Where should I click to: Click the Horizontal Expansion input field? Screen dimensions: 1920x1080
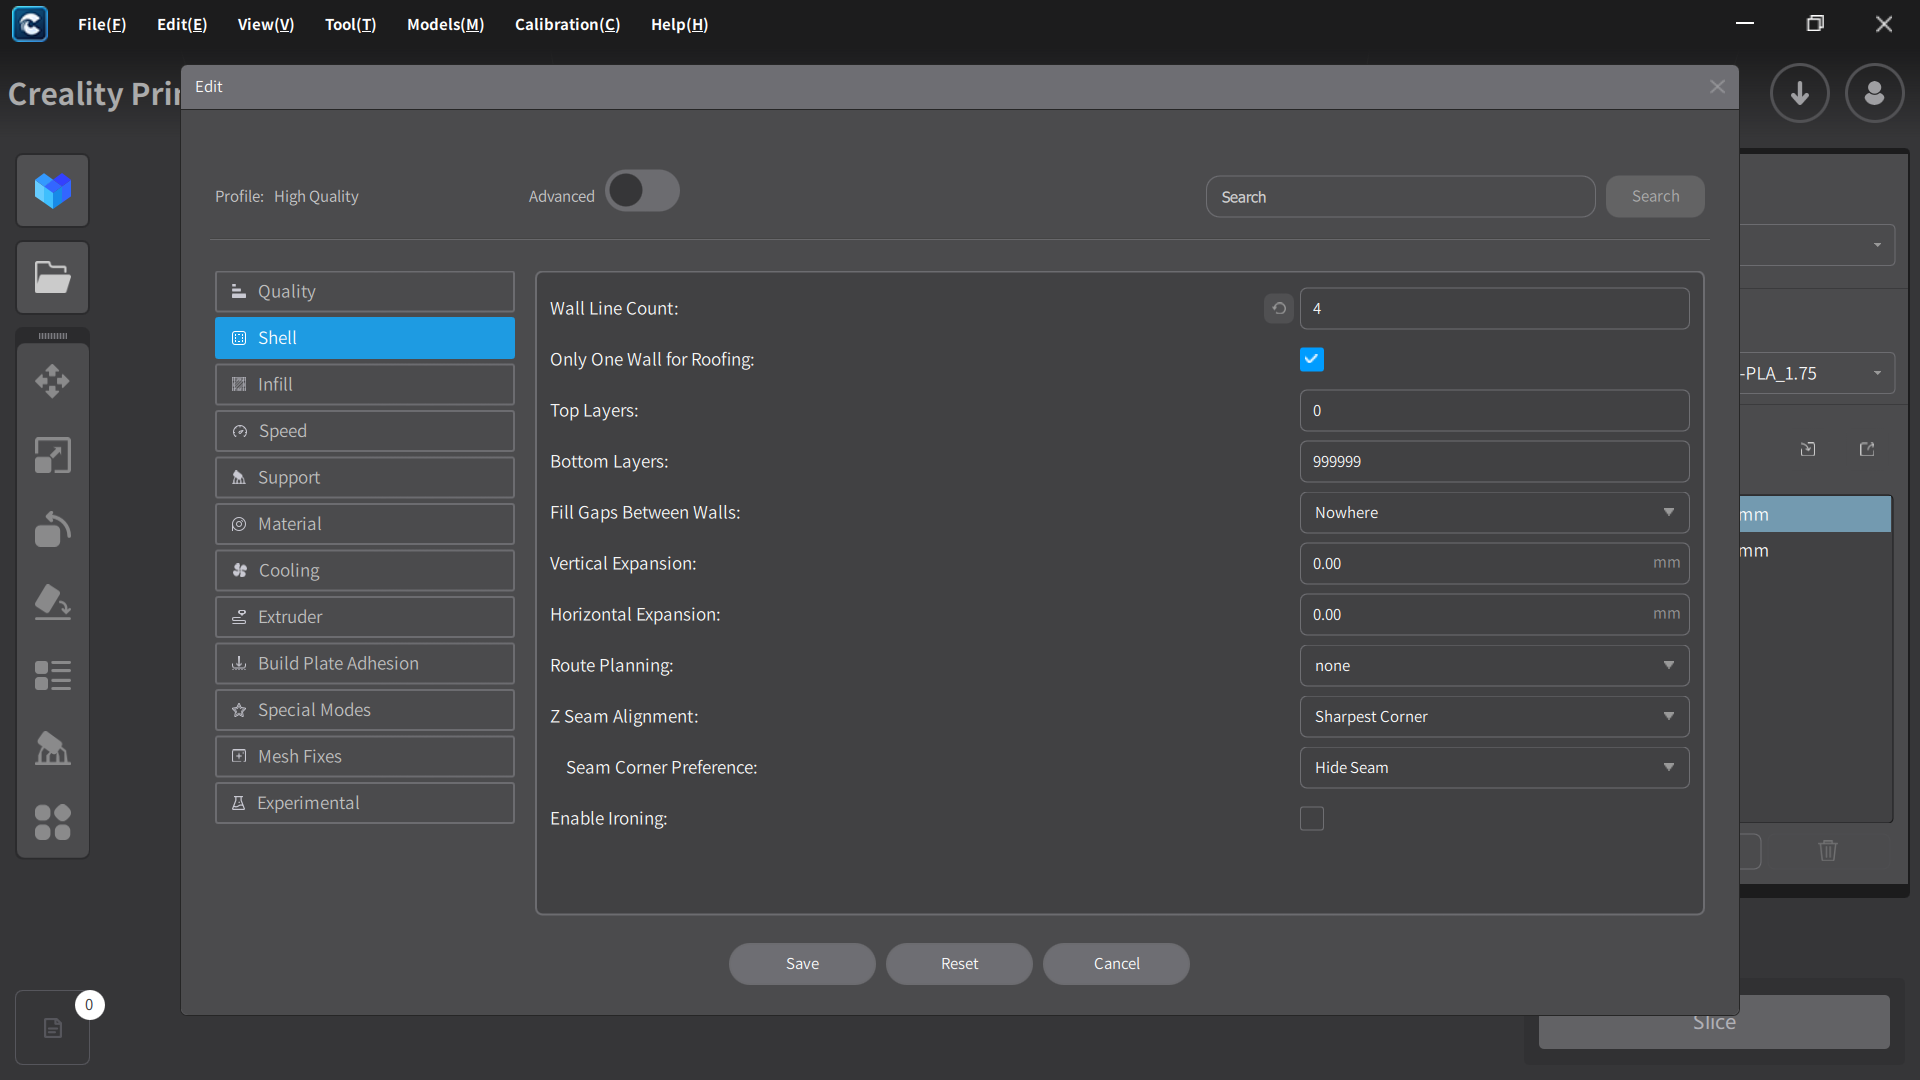click(x=1494, y=614)
